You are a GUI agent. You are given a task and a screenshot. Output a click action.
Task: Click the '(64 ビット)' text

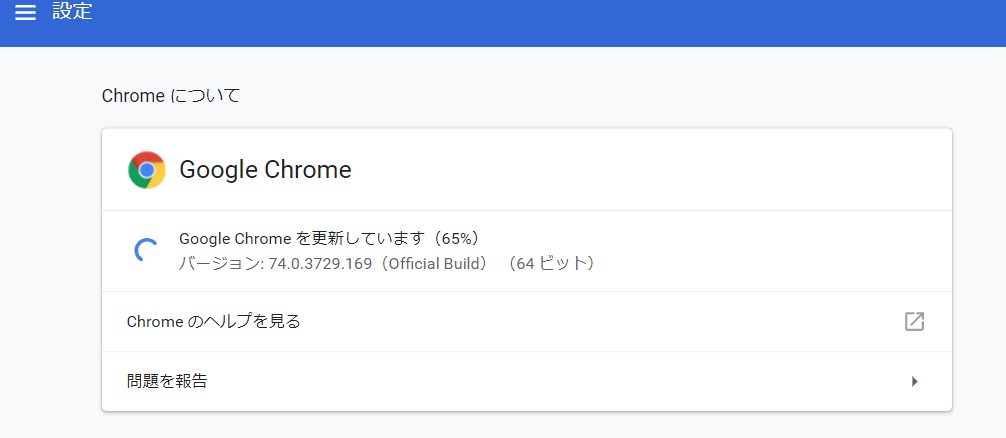pyautogui.click(x=552, y=264)
